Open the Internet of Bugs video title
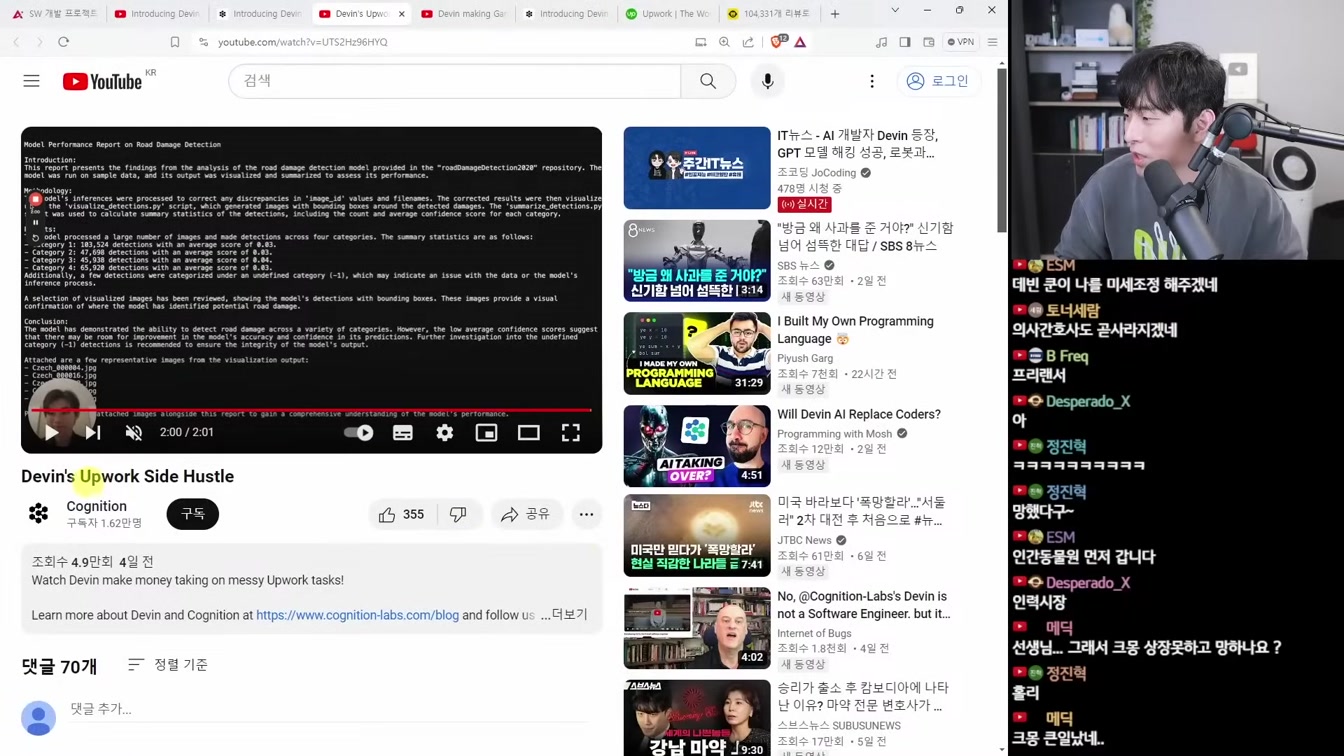Screen dimensions: 1344x756 tap(864, 605)
